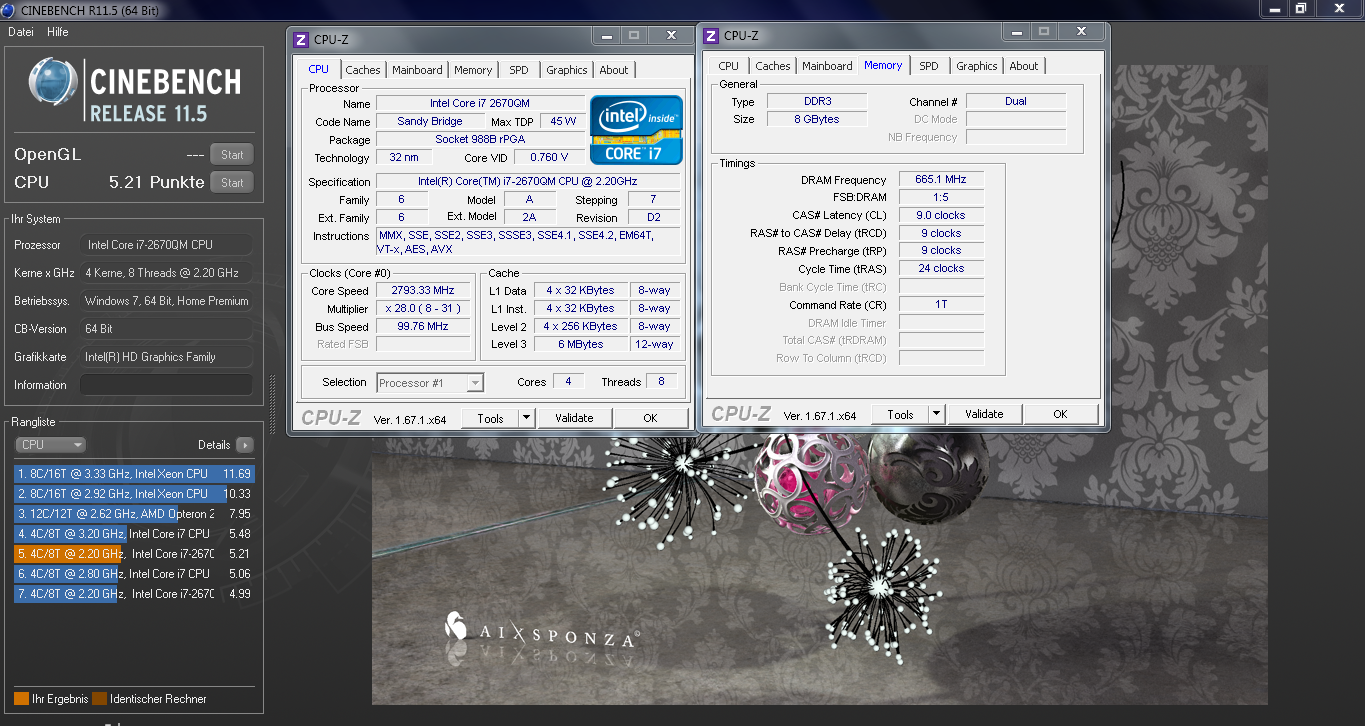Click the Code Name value Sandy Bridge
This screenshot has height=726, width=1365.
click(x=430, y=121)
